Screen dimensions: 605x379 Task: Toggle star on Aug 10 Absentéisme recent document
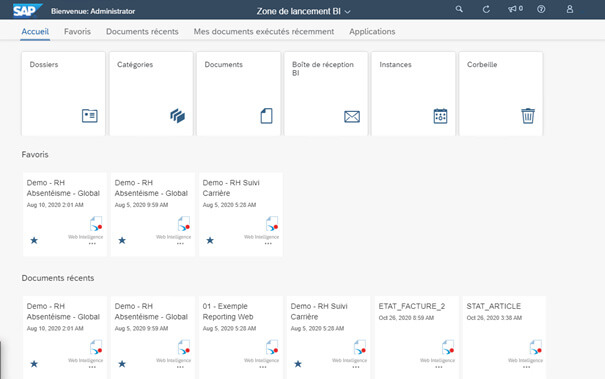tap(34, 364)
